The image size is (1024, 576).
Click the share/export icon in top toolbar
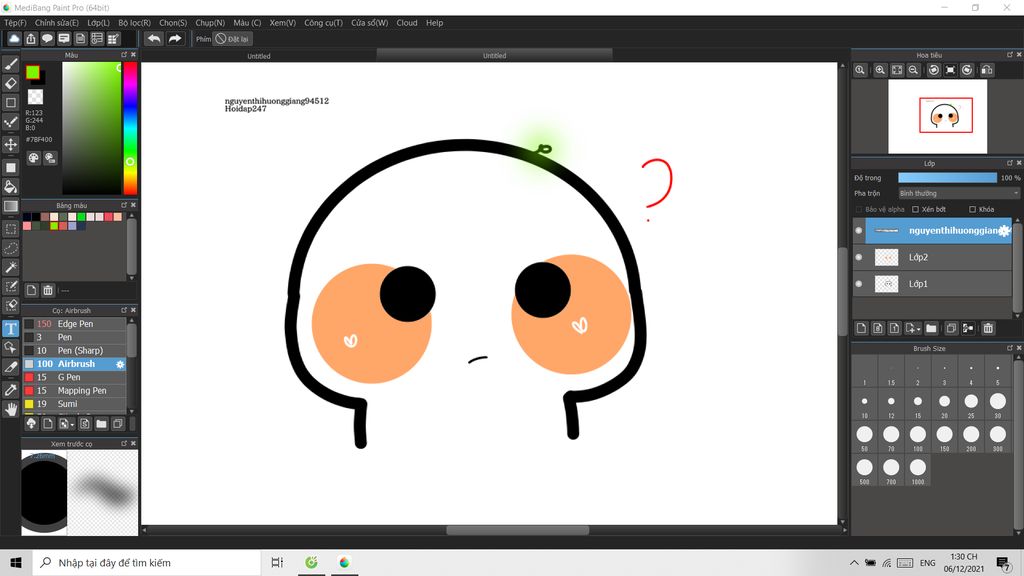point(31,39)
